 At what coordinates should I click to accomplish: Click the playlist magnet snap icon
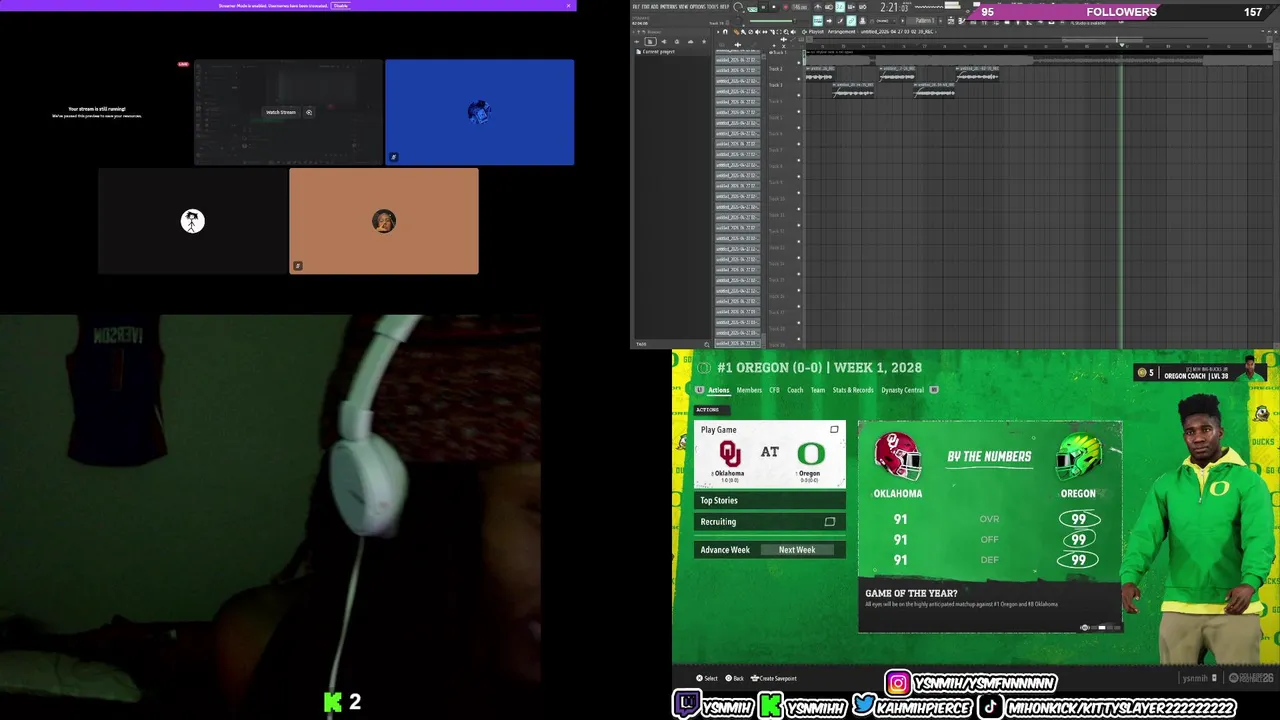tap(725, 32)
